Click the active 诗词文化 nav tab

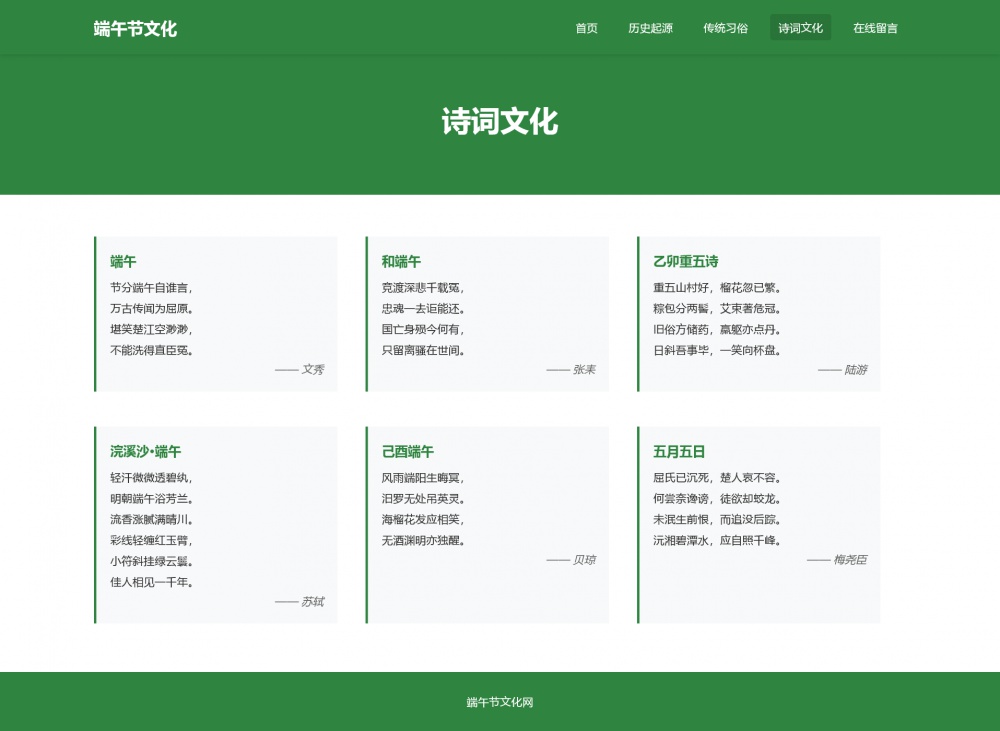(x=800, y=28)
